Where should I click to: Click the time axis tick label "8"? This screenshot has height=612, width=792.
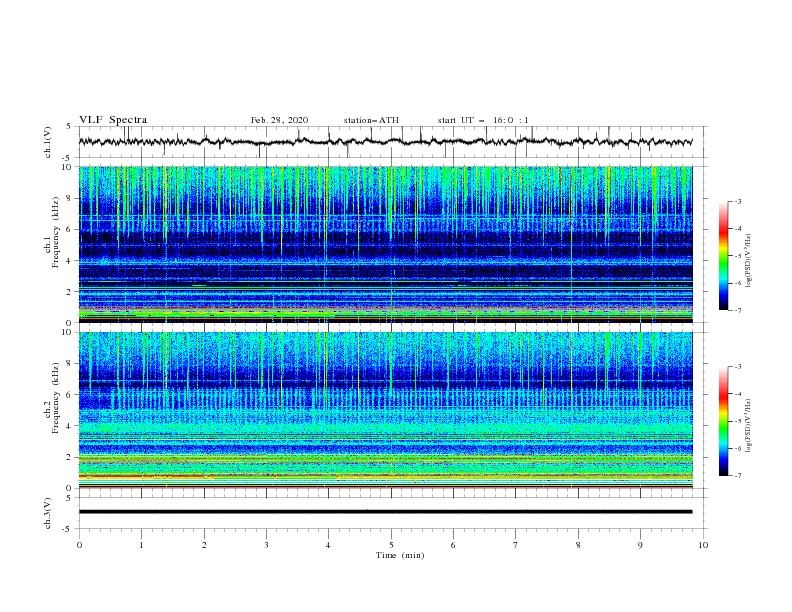click(x=578, y=545)
